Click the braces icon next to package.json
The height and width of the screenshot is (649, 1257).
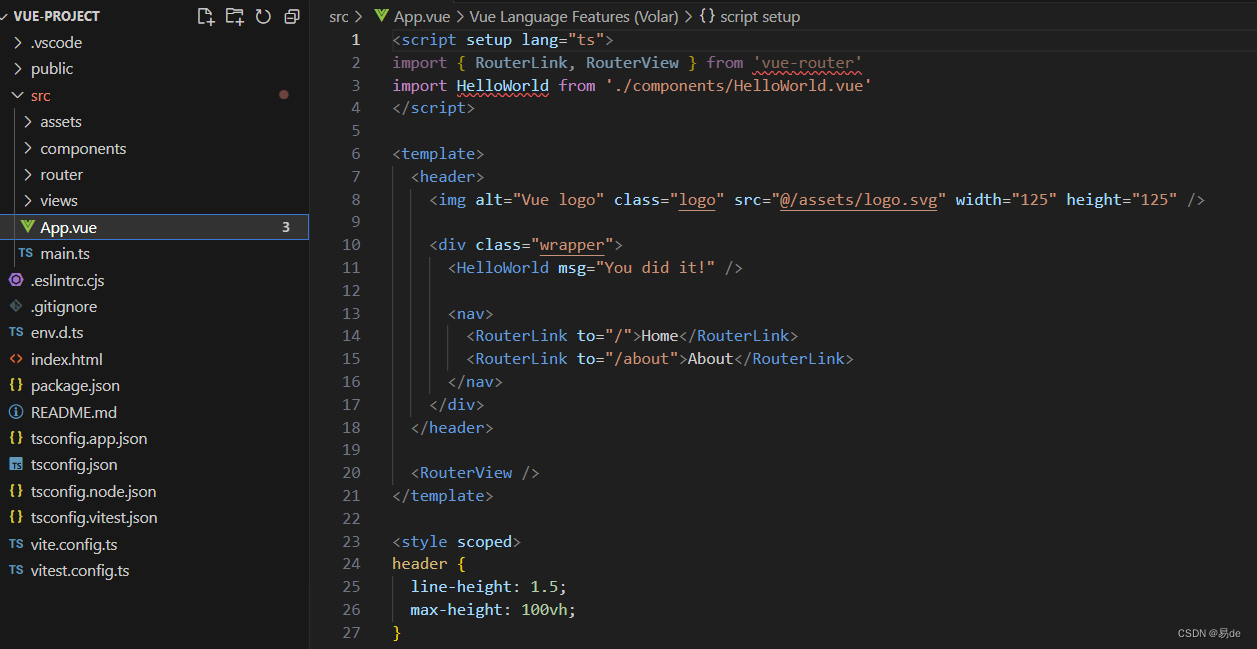click(16, 385)
